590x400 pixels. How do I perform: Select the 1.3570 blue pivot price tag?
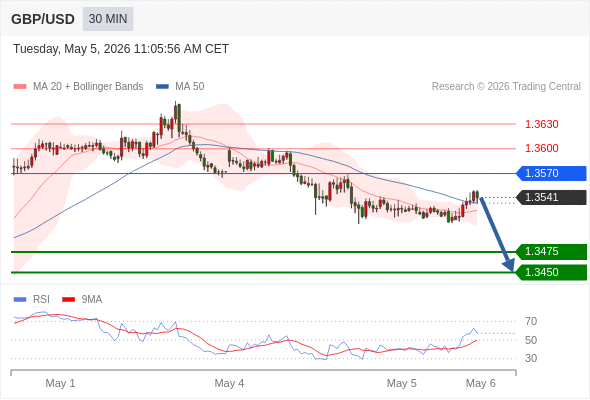[x=551, y=173]
